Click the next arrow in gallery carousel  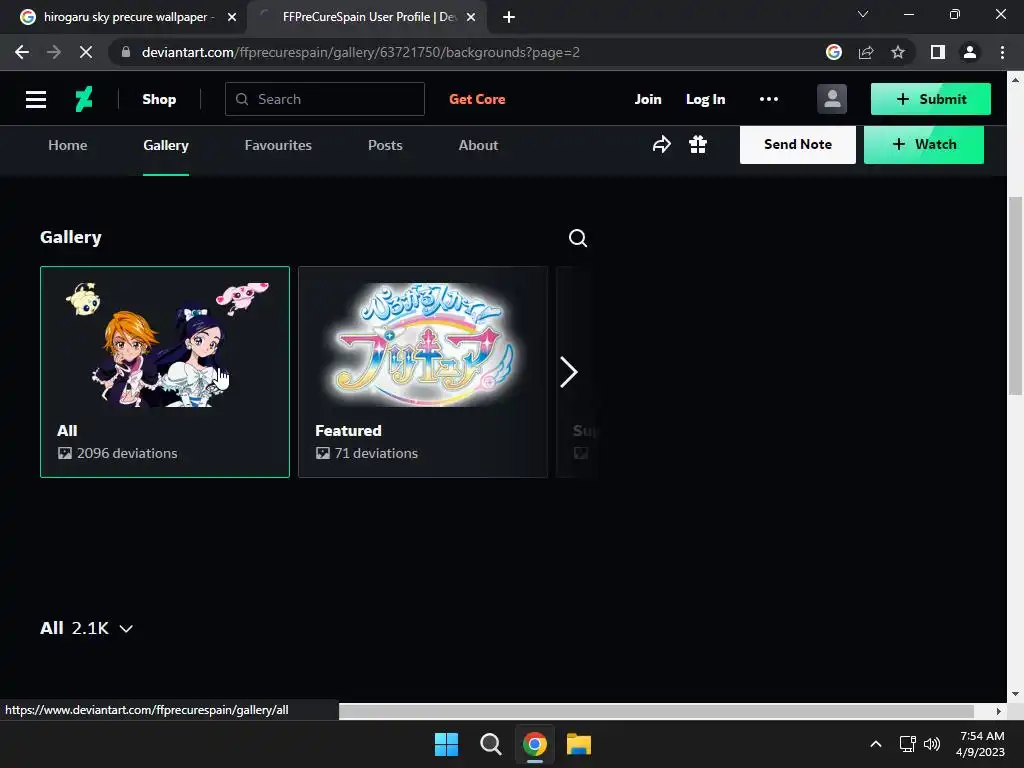click(569, 372)
